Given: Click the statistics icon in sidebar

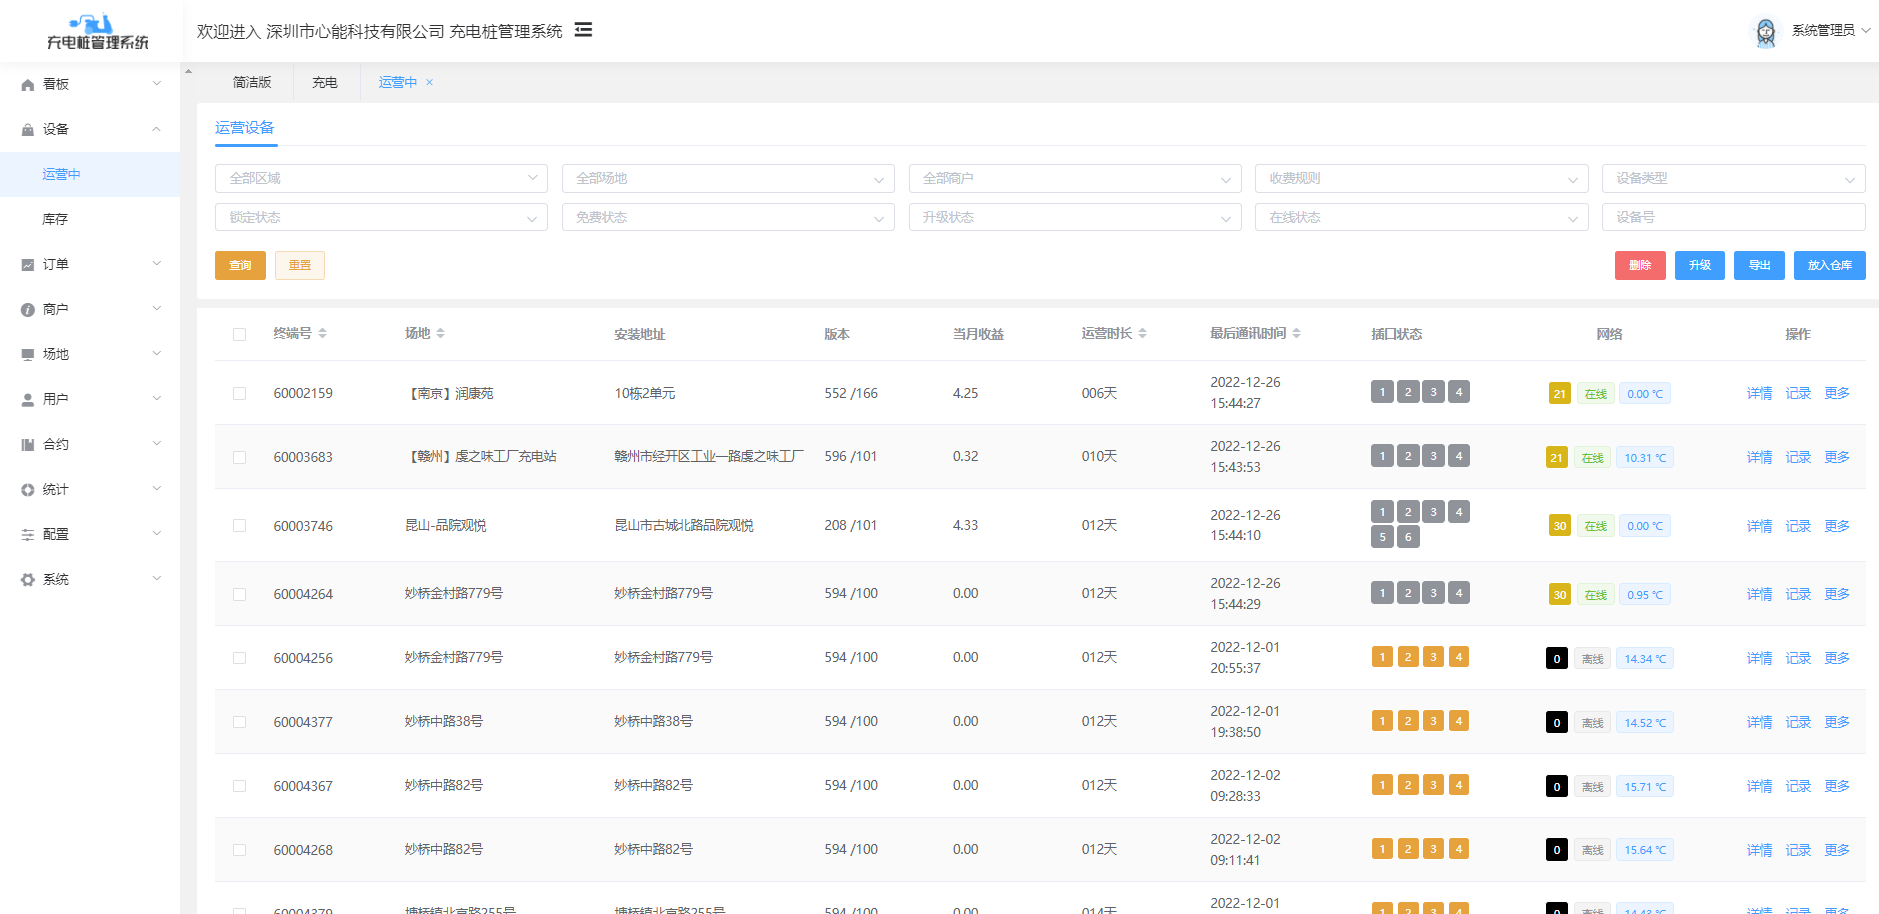Looking at the screenshot, I should [28, 490].
